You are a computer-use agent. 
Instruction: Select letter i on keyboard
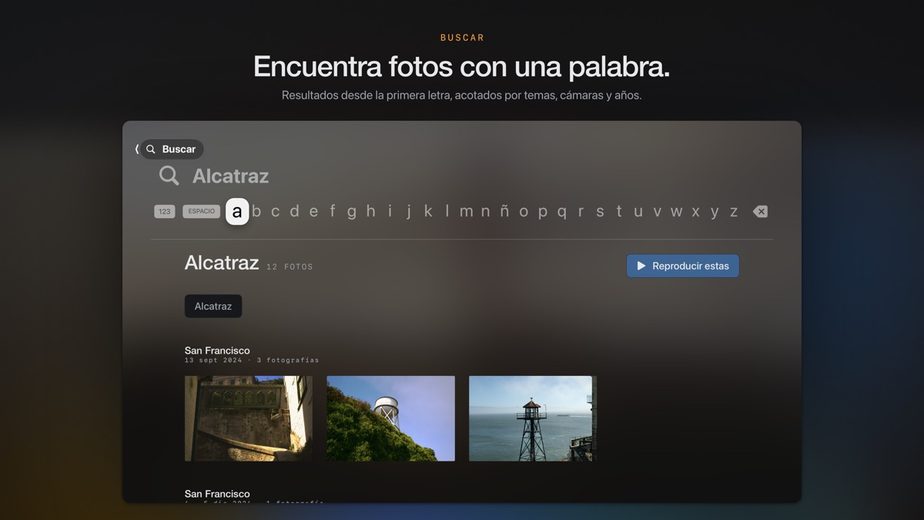click(x=390, y=211)
